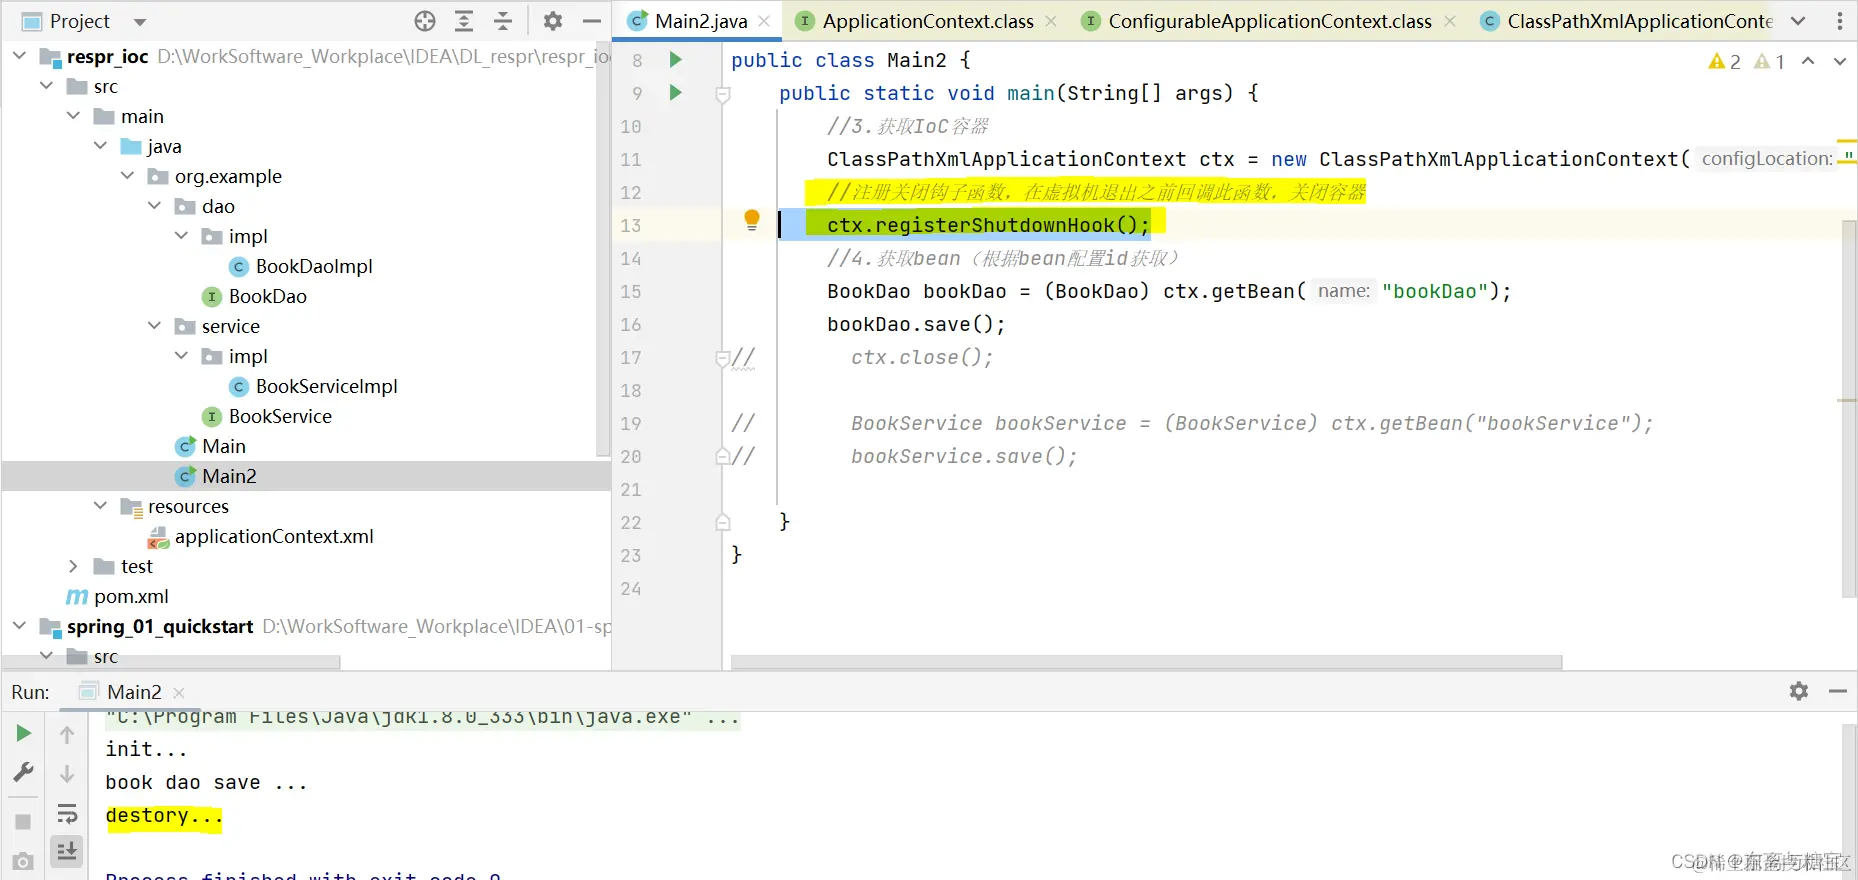Image resolution: width=1858 pixels, height=880 pixels.
Task: Toggle fold marker at line 22 closing brace
Action: click(x=723, y=522)
